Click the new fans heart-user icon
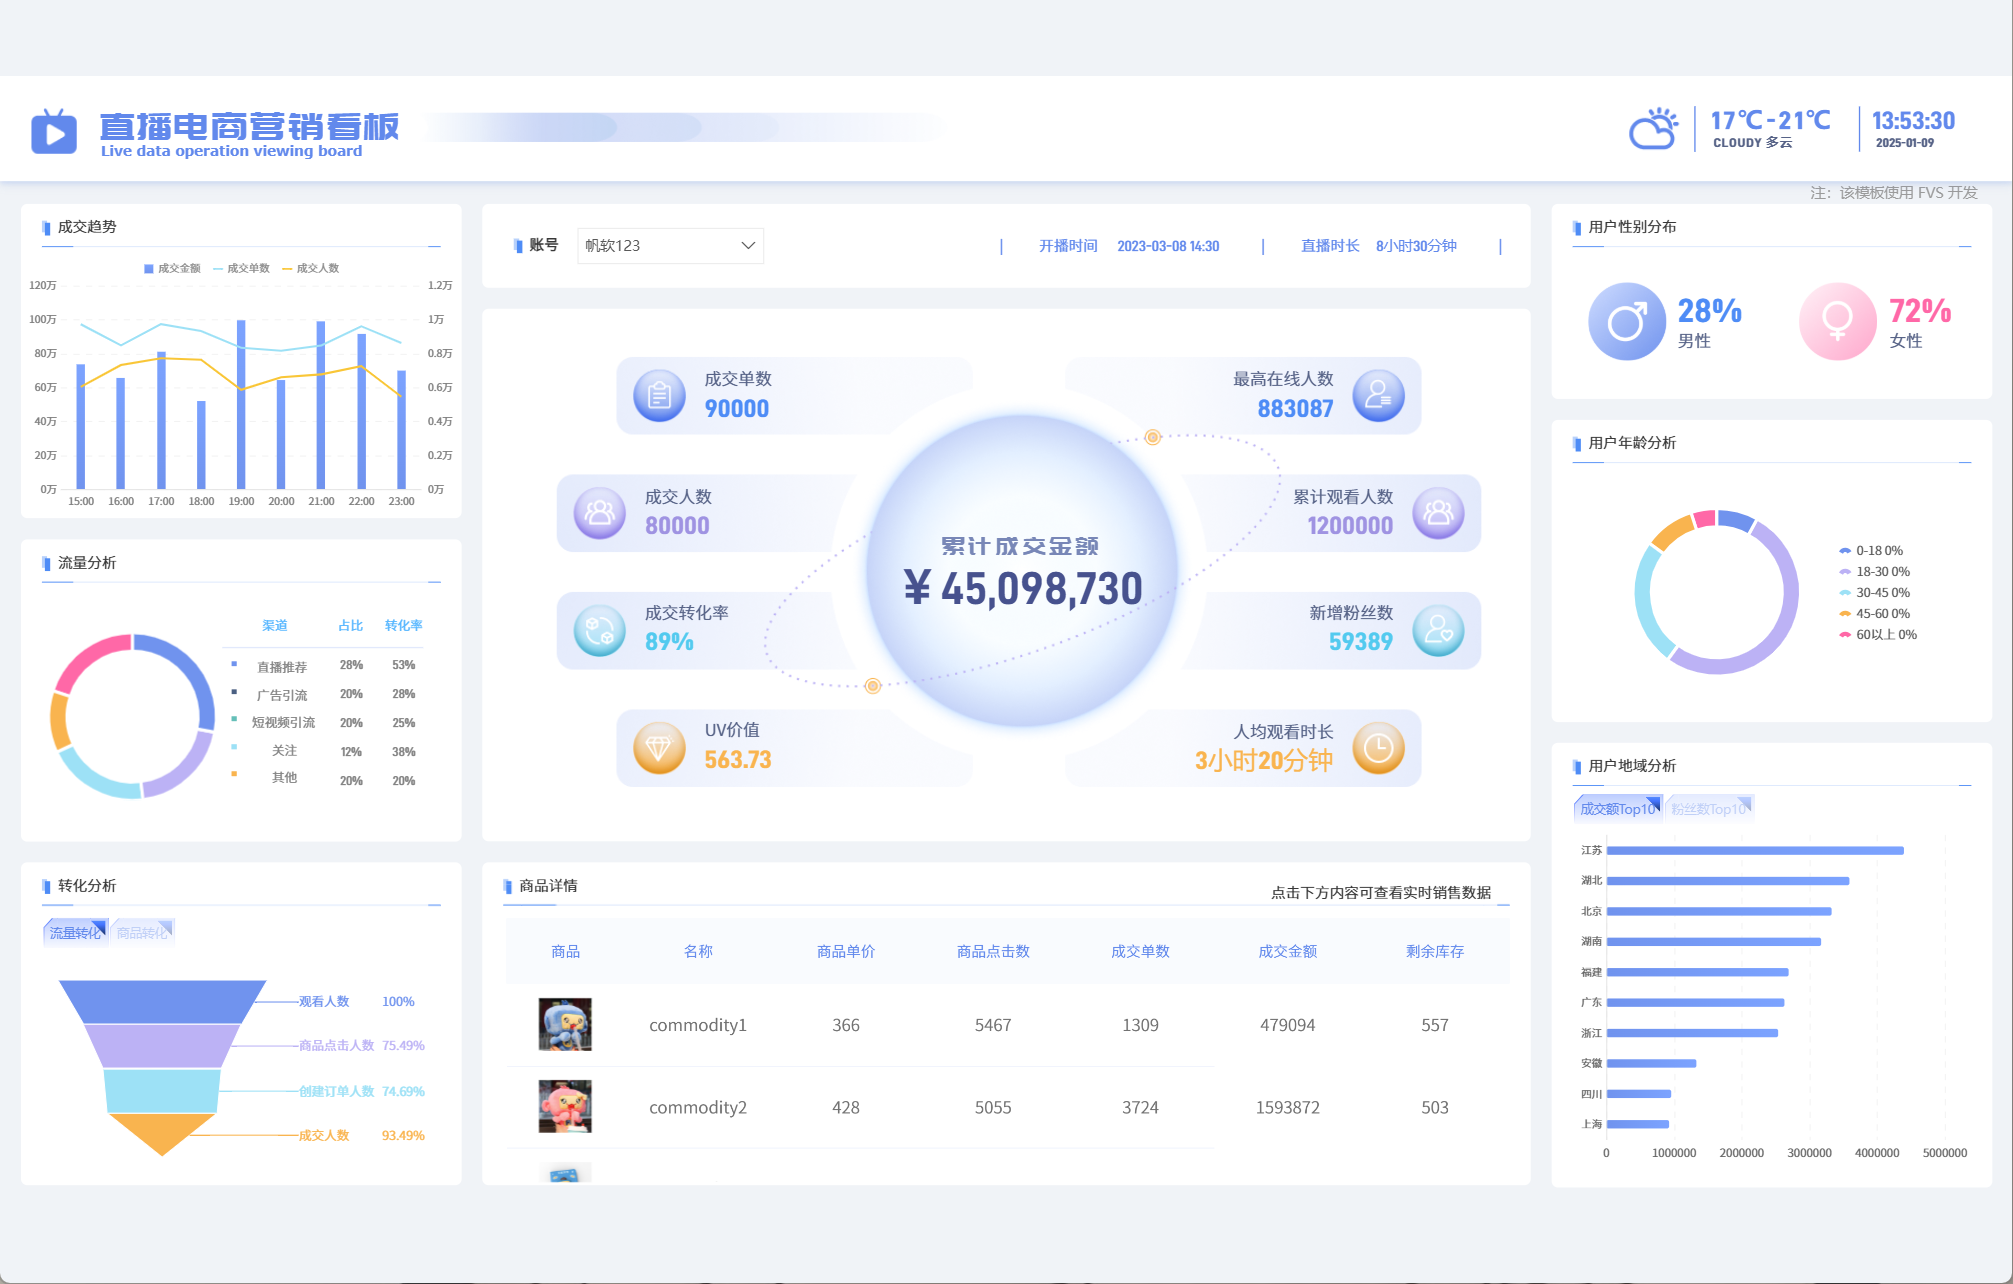Screen dimensions: 2013x1284 click(1438, 630)
